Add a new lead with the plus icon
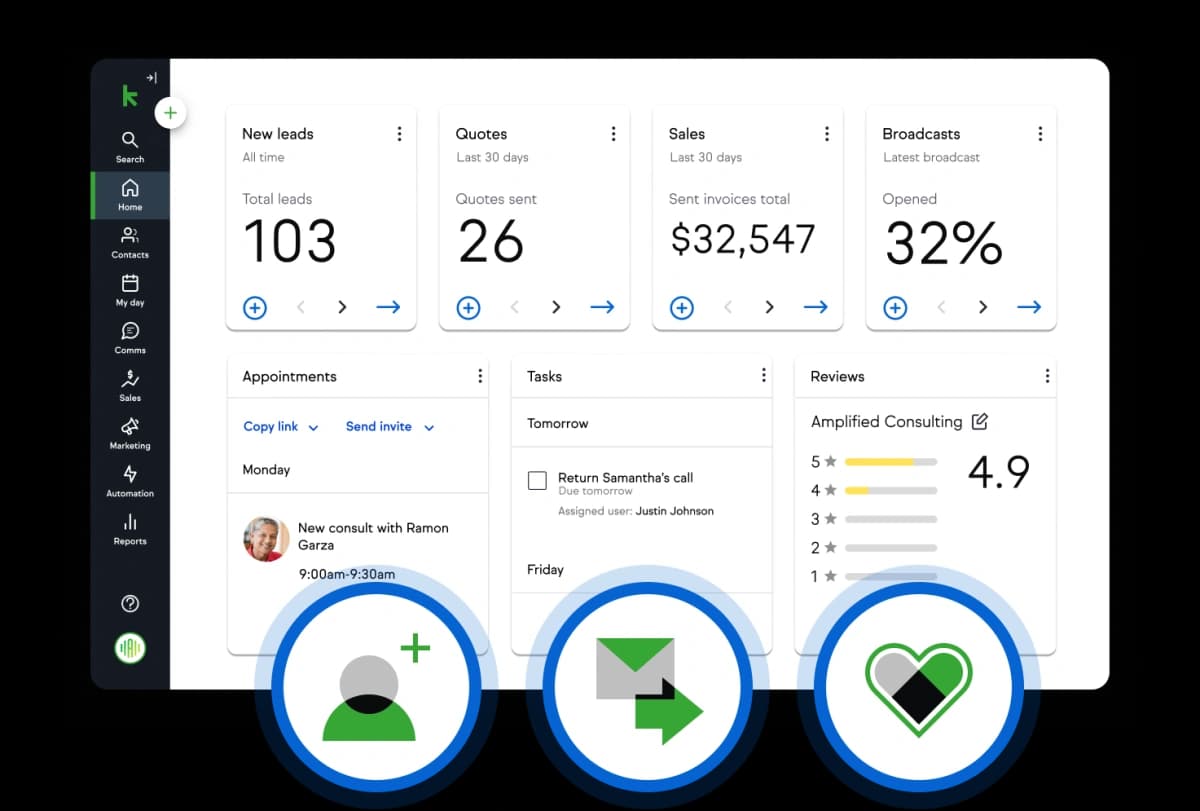Image resolution: width=1200 pixels, height=811 pixels. pyautogui.click(x=255, y=308)
